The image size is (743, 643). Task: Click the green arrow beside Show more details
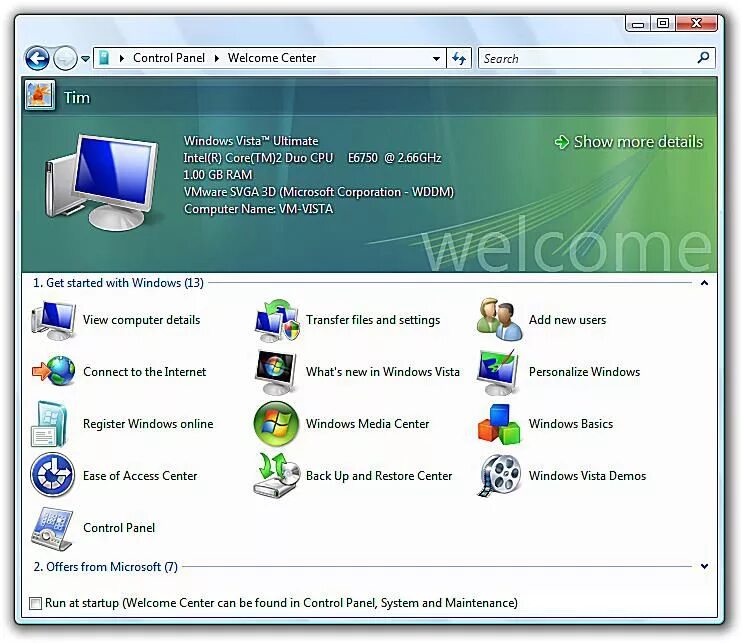(x=562, y=142)
